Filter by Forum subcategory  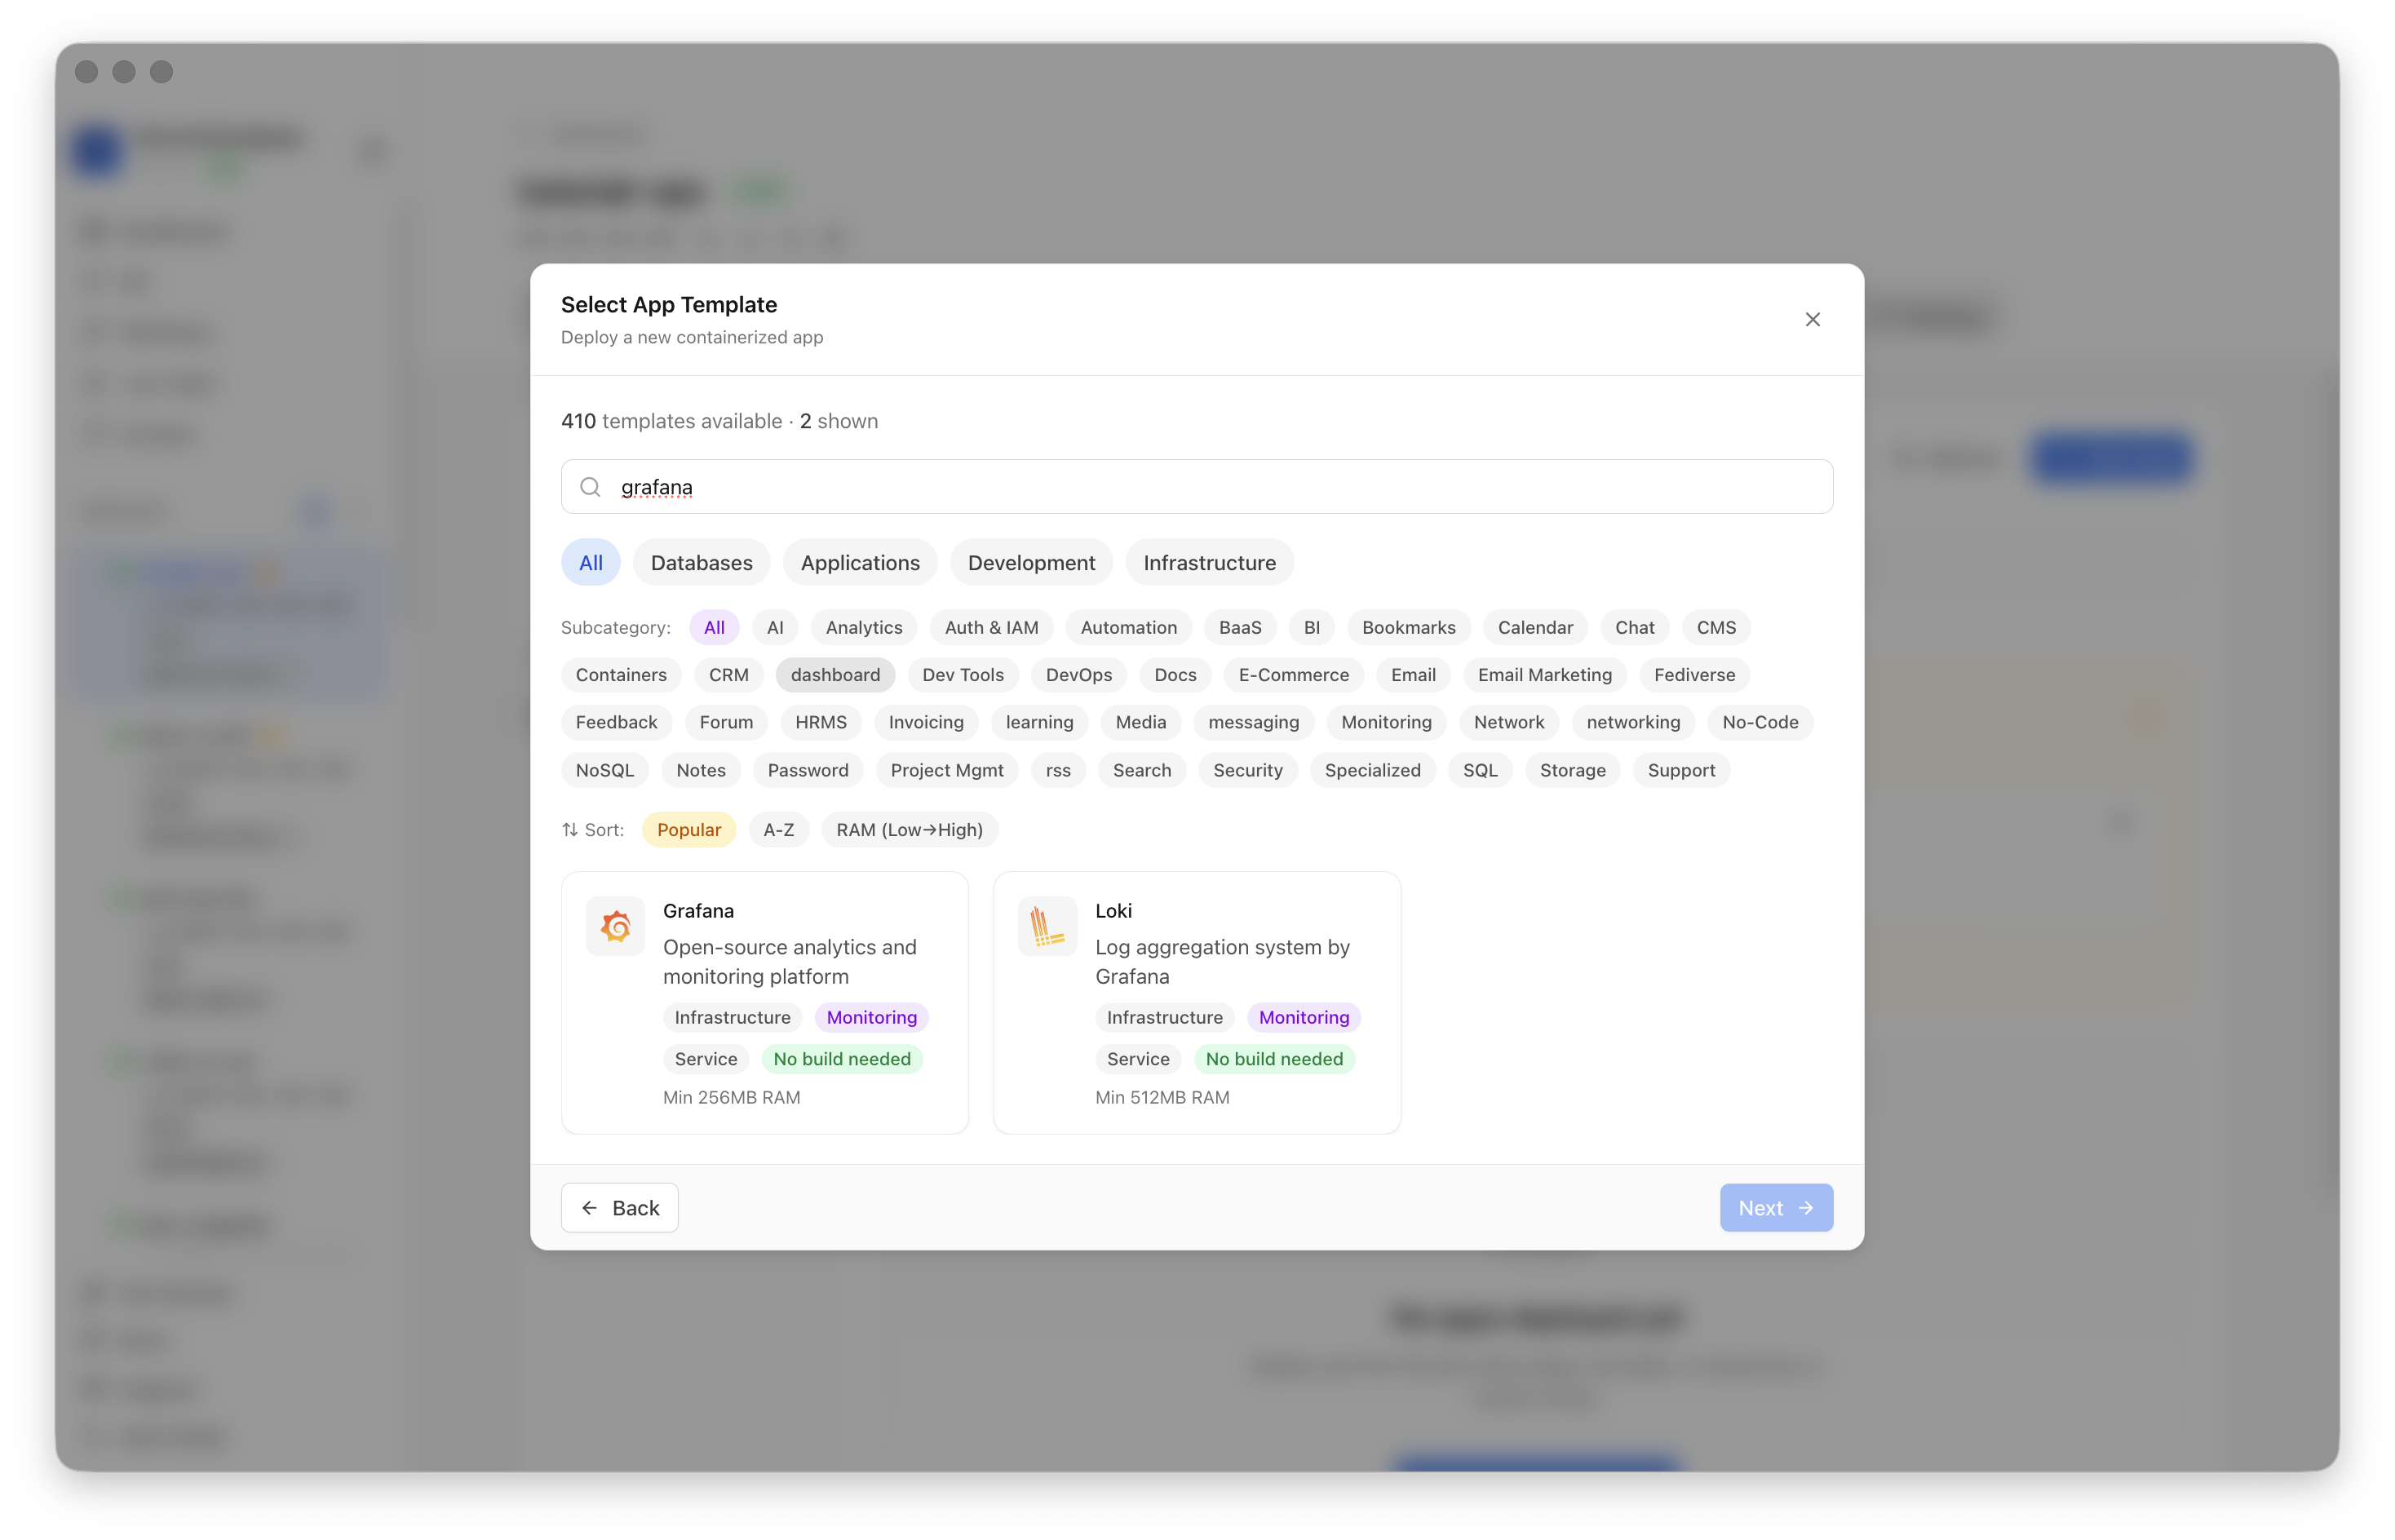coord(726,722)
